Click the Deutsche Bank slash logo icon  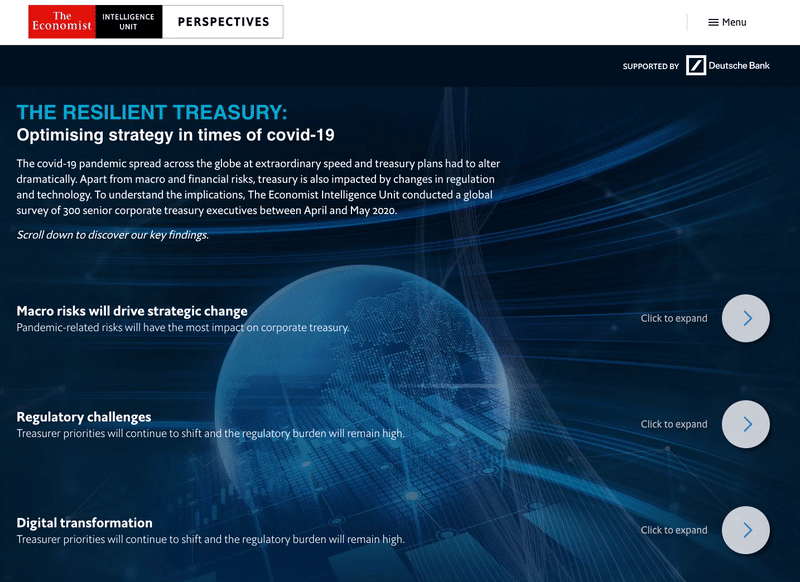click(x=696, y=65)
